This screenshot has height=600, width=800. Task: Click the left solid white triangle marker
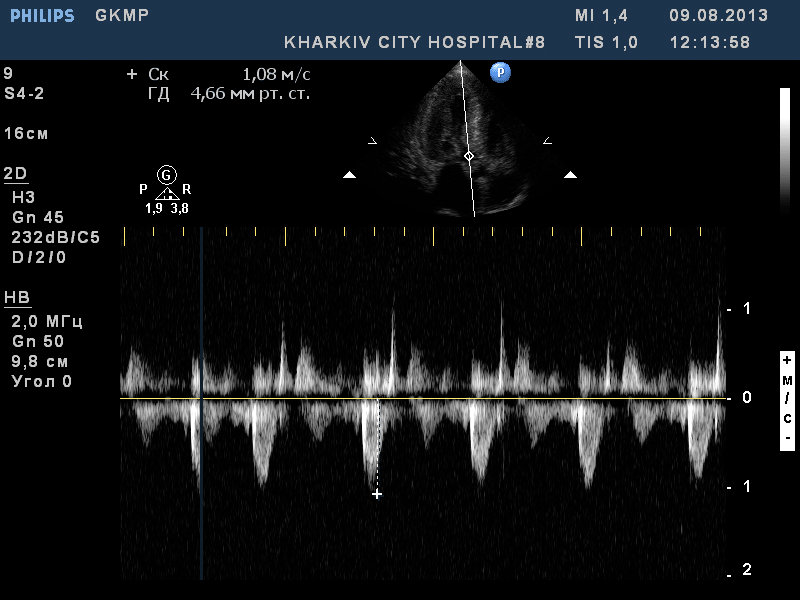pyautogui.click(x=349, y=175)
